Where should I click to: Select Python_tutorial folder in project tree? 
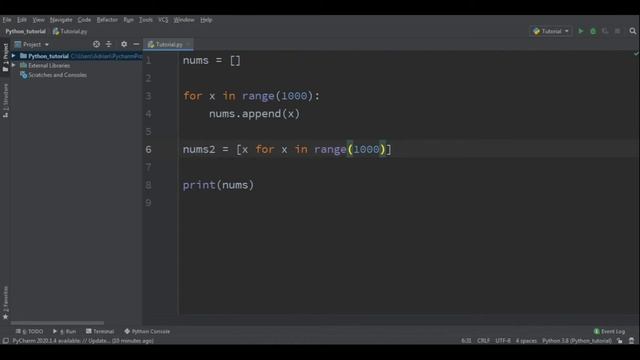(x=48, y=56)
